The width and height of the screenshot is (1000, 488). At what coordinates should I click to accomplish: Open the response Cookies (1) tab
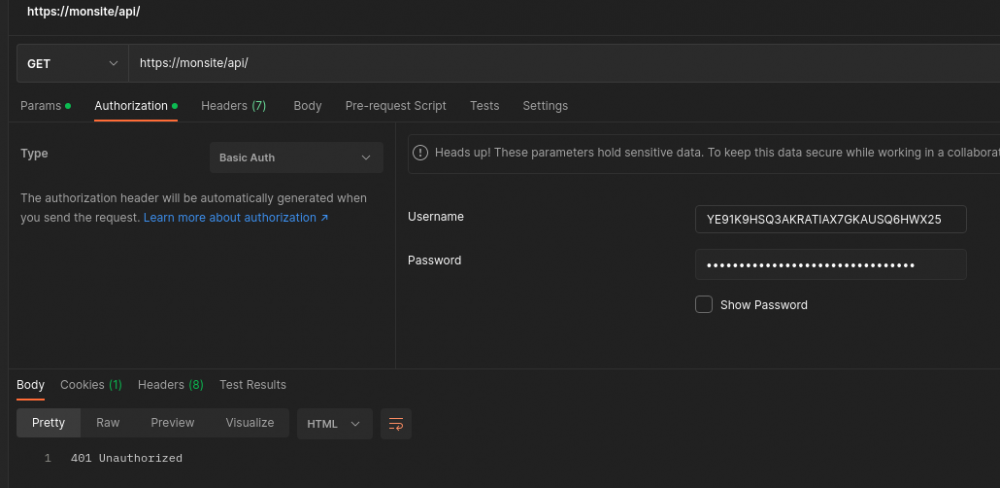click(91, 385)
